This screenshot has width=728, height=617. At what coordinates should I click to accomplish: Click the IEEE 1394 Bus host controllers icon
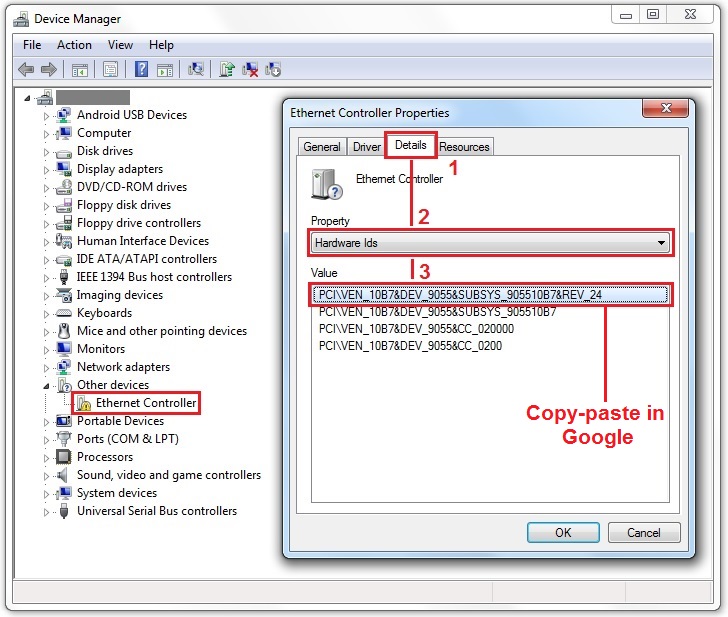point(64,277)
